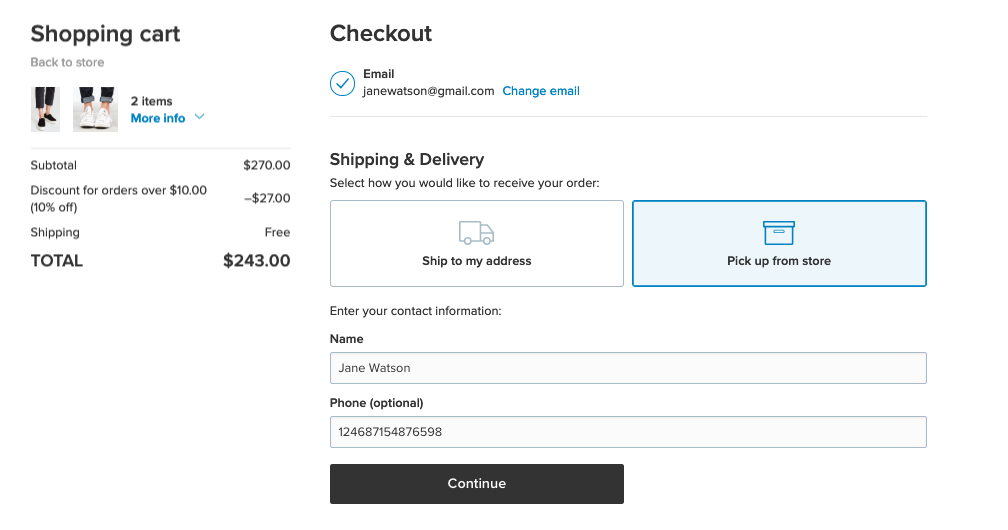Click the Continue button
The width and height of the screenshot is (1008, 530).
pyautogui.click(x=476, y=484)
